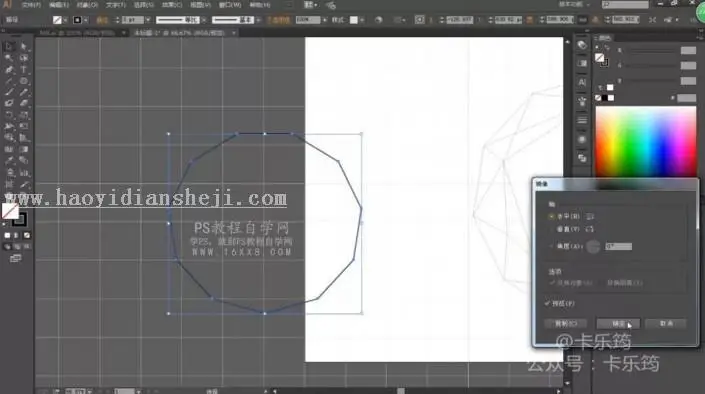The image size is (705, 394).
Task: Toggle the Preview (预览) checkbox
Action: (x=547, y=304)
